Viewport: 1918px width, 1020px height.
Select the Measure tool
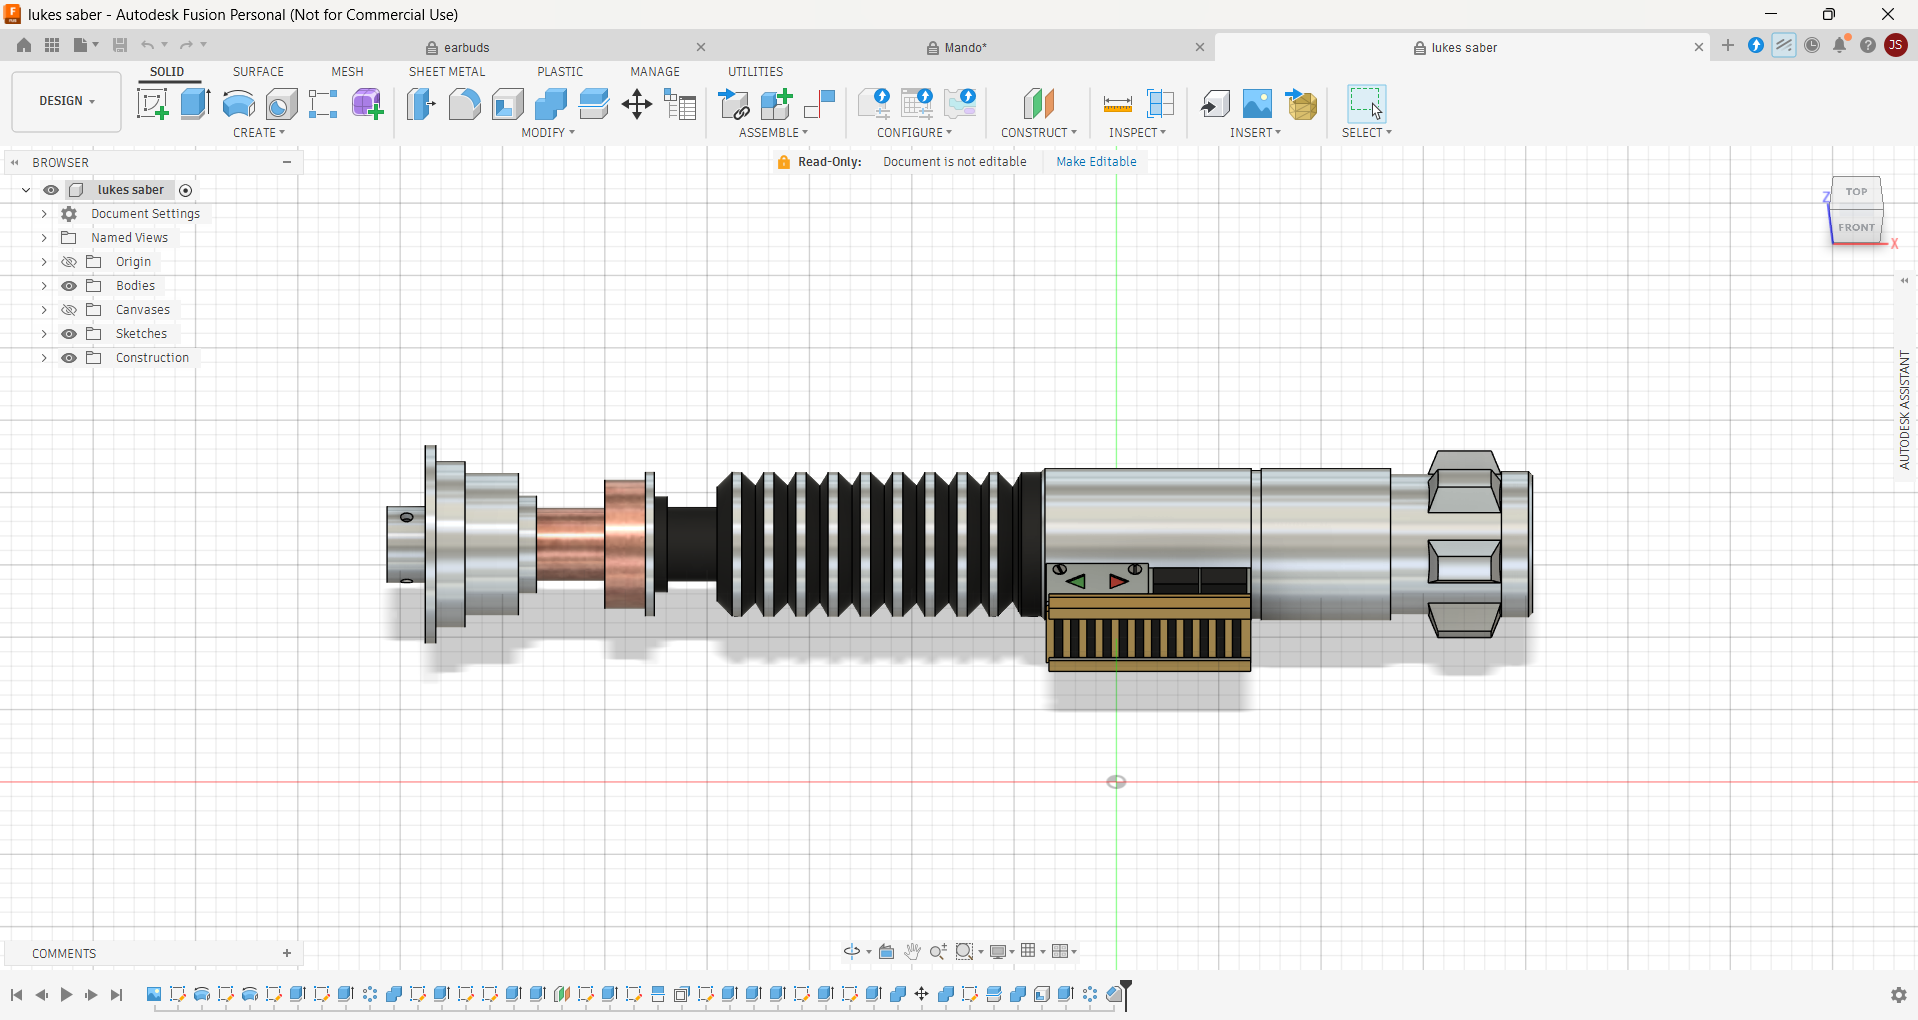pyautogui.click(x=1117, y=104)
